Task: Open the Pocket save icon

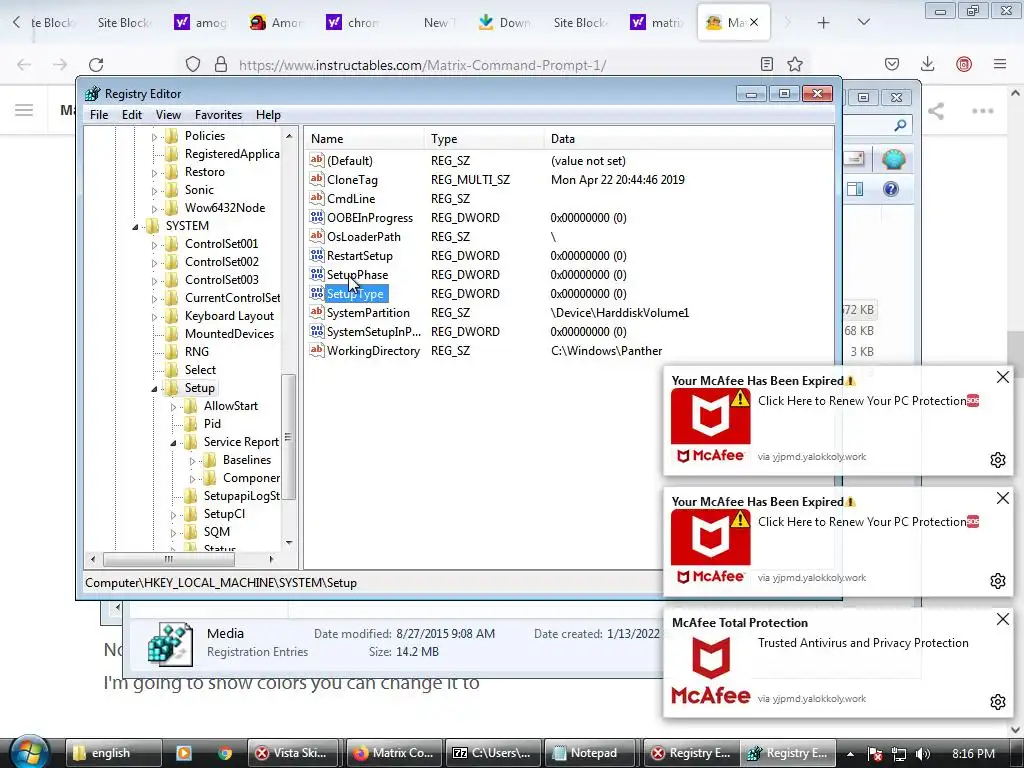Action: pyautogui.click(x=892, y=64)
